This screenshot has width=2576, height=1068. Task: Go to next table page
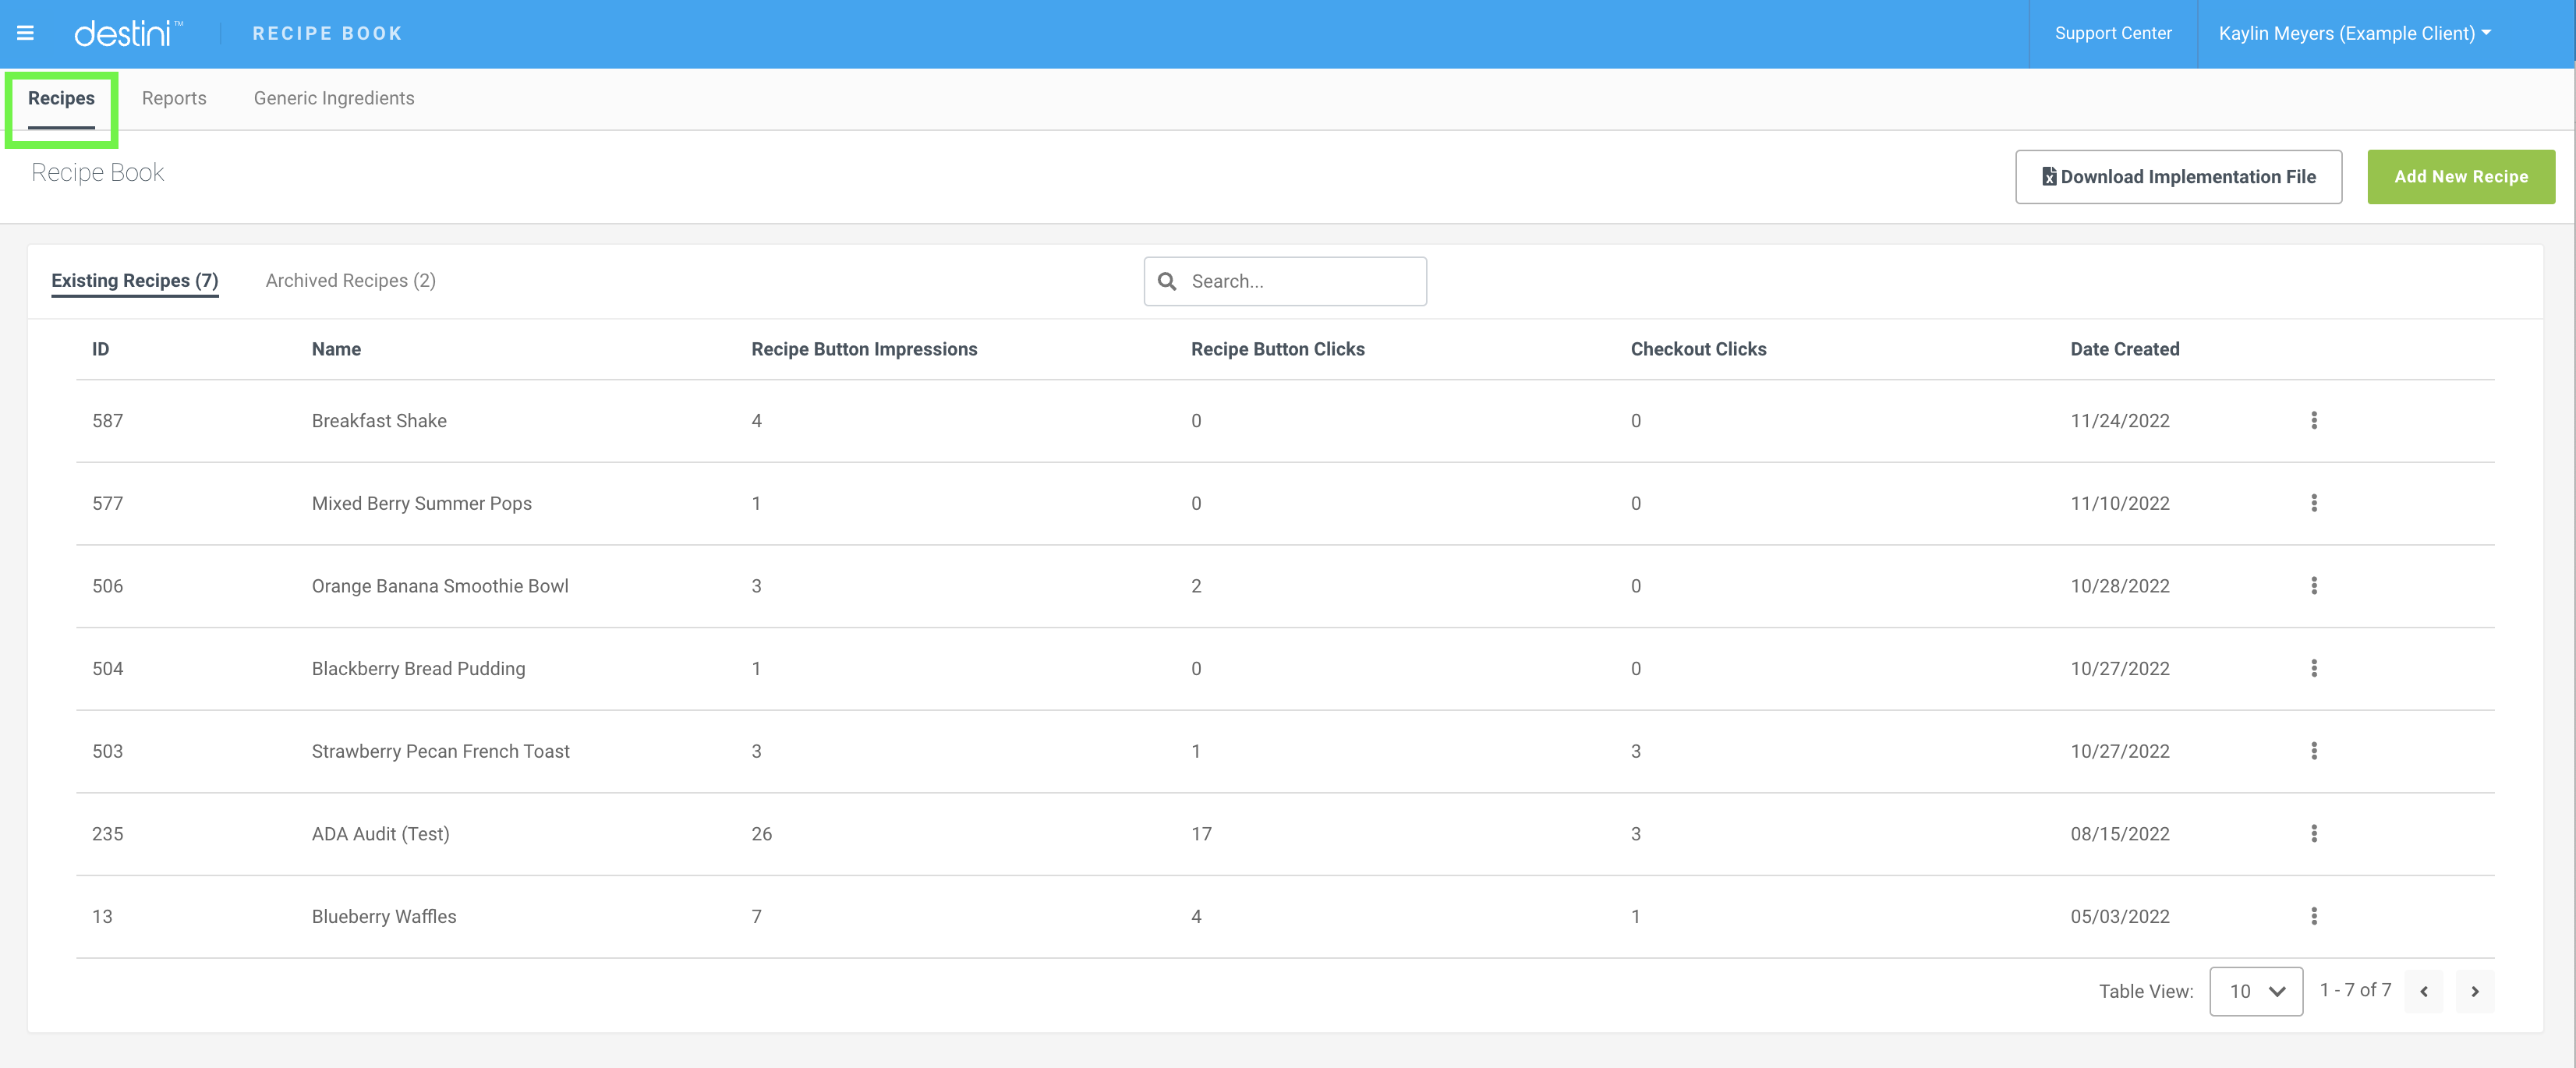[2474, 991]
